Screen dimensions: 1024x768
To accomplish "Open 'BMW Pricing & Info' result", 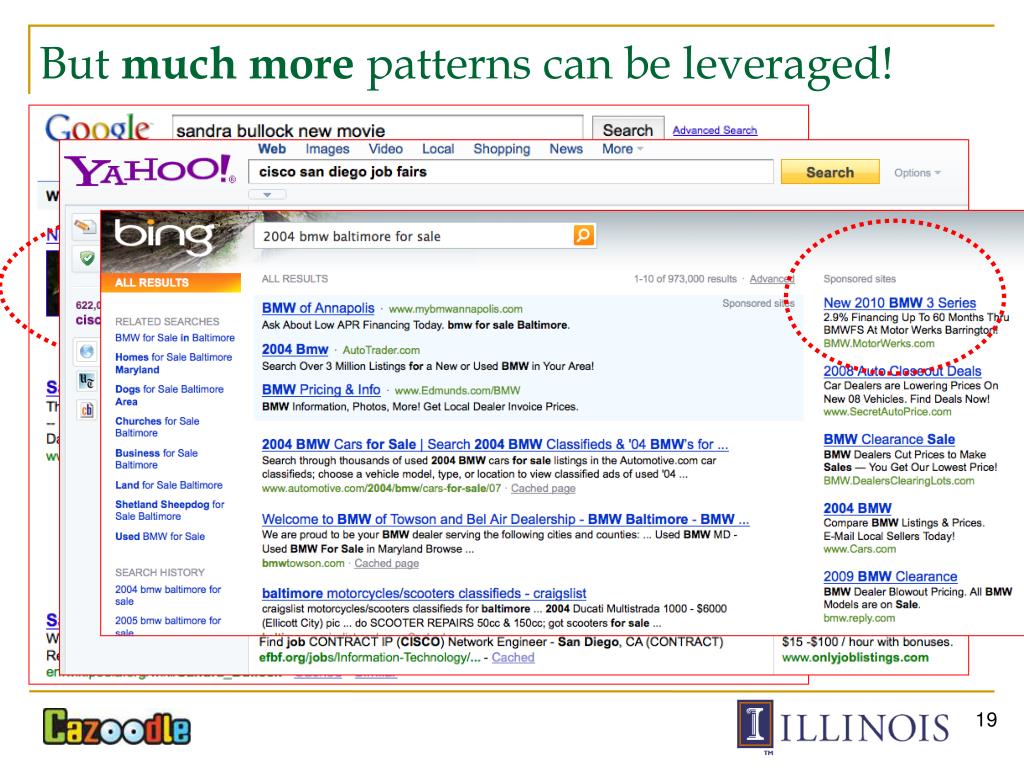I will pos(321,390).
